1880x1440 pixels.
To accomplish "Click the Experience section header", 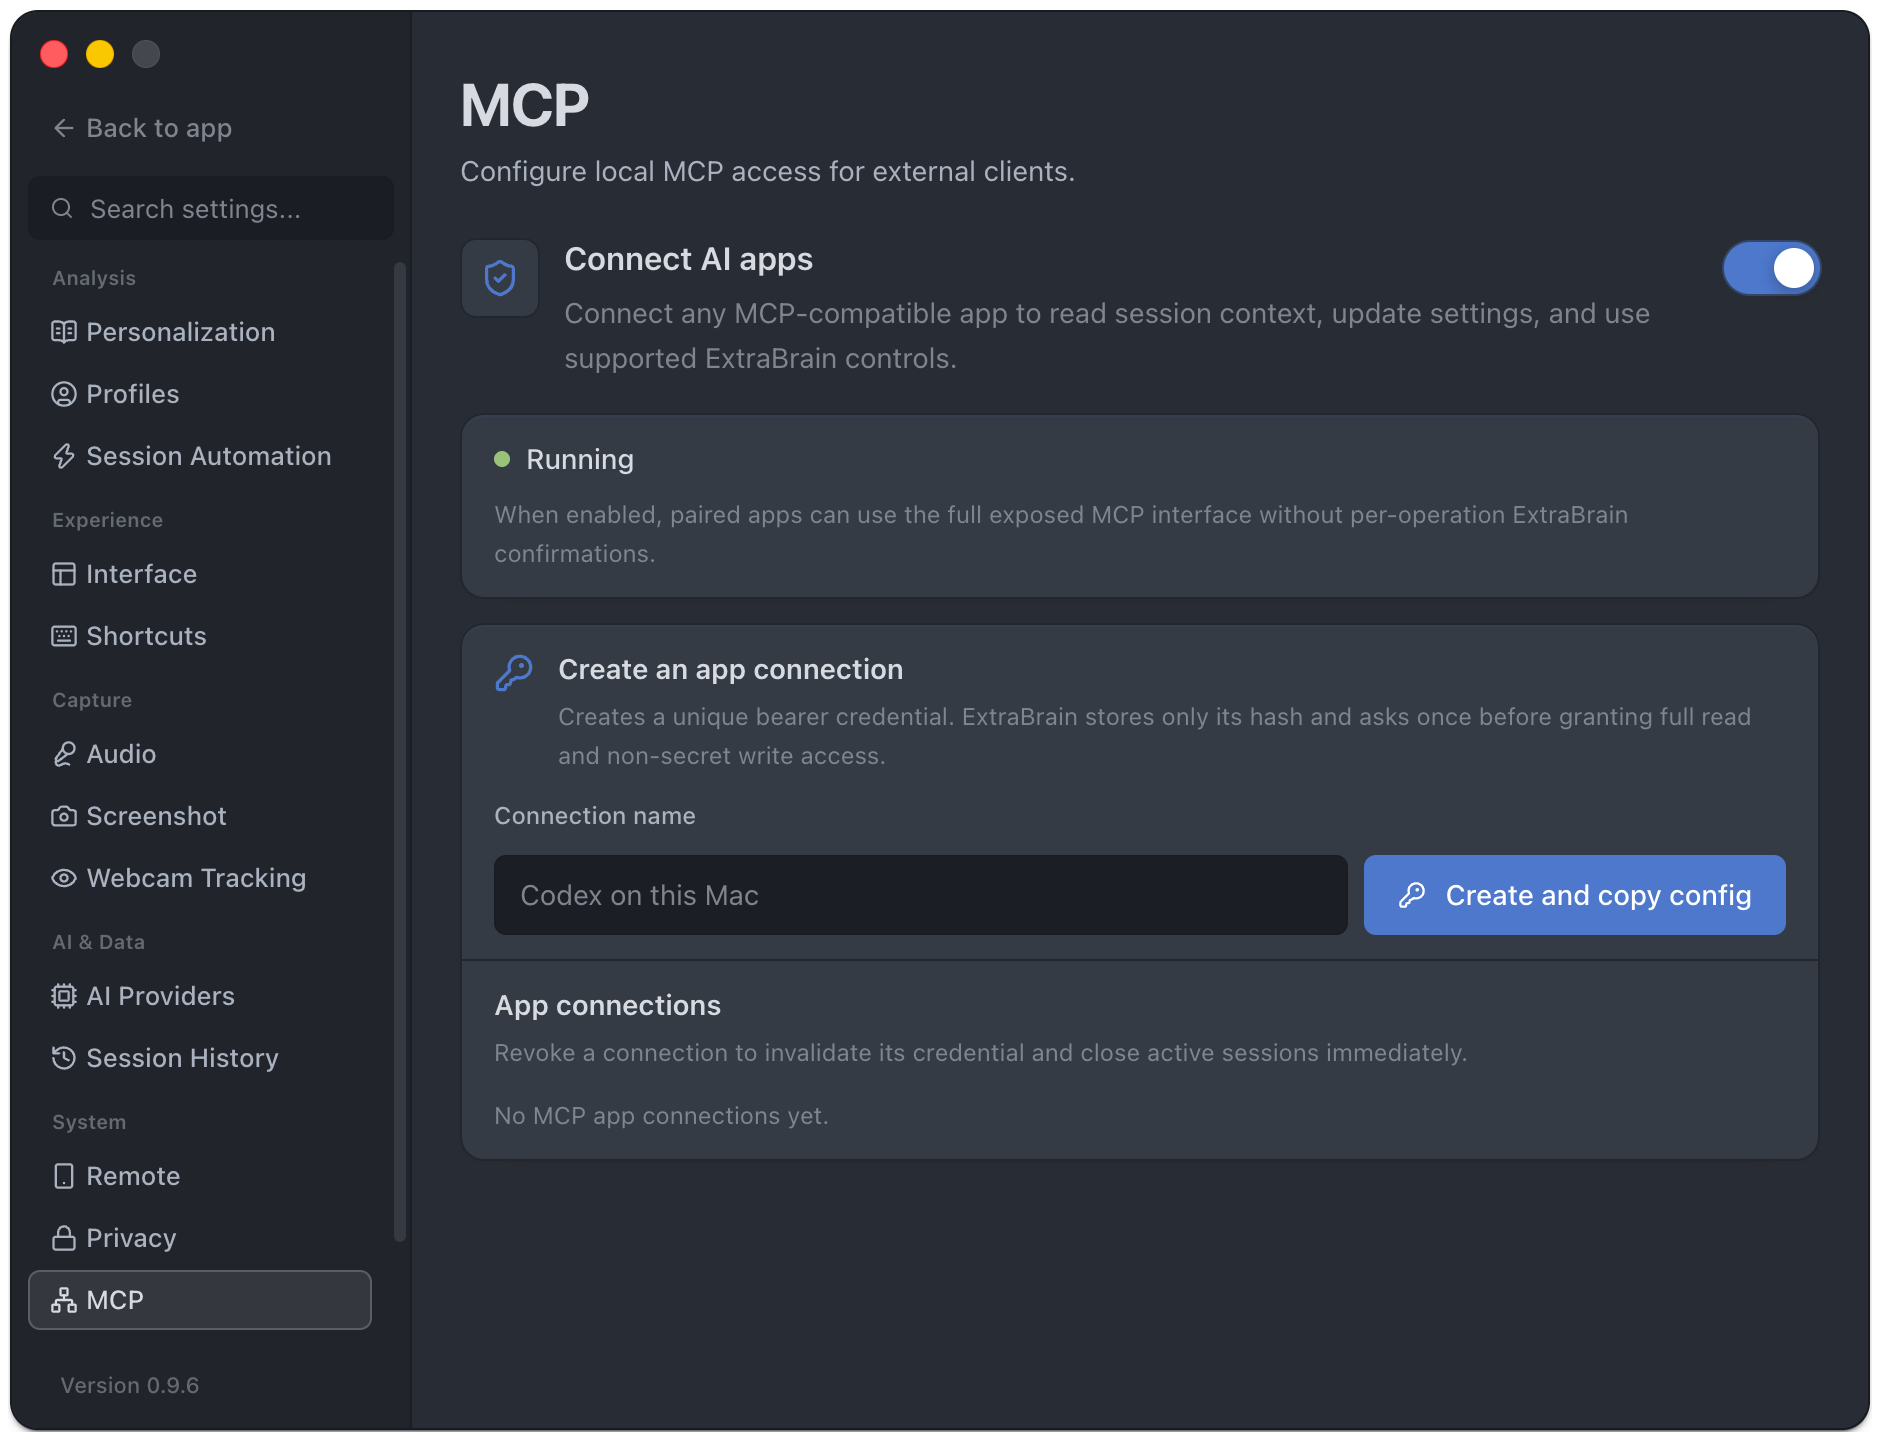I will pyautogui.click(x=108, y=520).
